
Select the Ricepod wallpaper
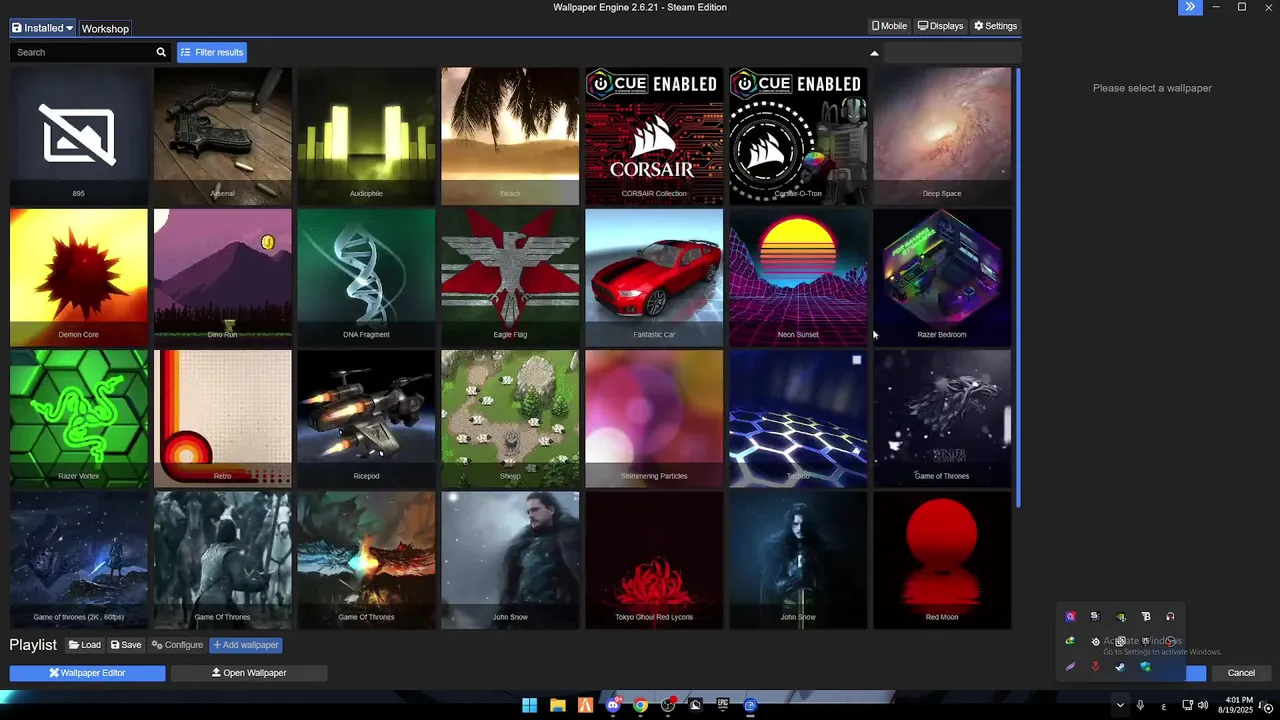click(366, 418)
